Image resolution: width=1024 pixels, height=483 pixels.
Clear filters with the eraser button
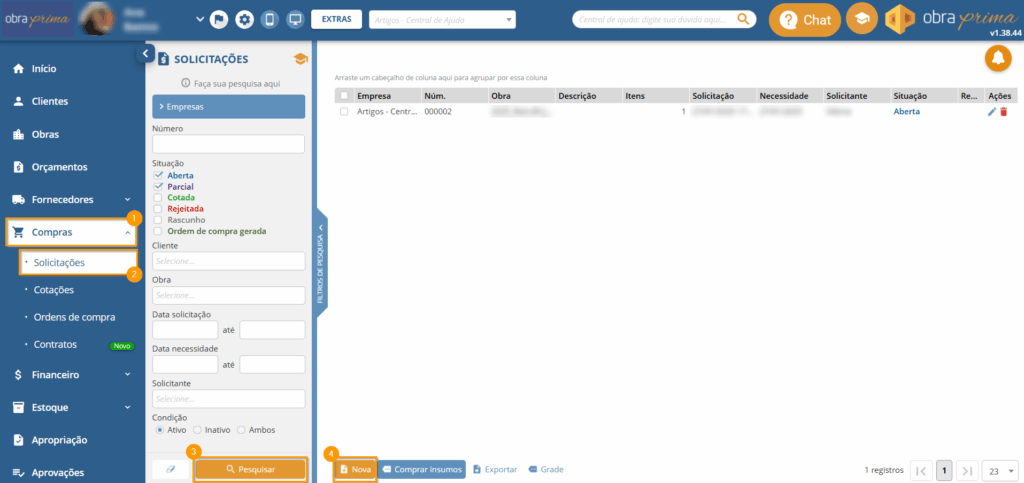coord(170,469)
